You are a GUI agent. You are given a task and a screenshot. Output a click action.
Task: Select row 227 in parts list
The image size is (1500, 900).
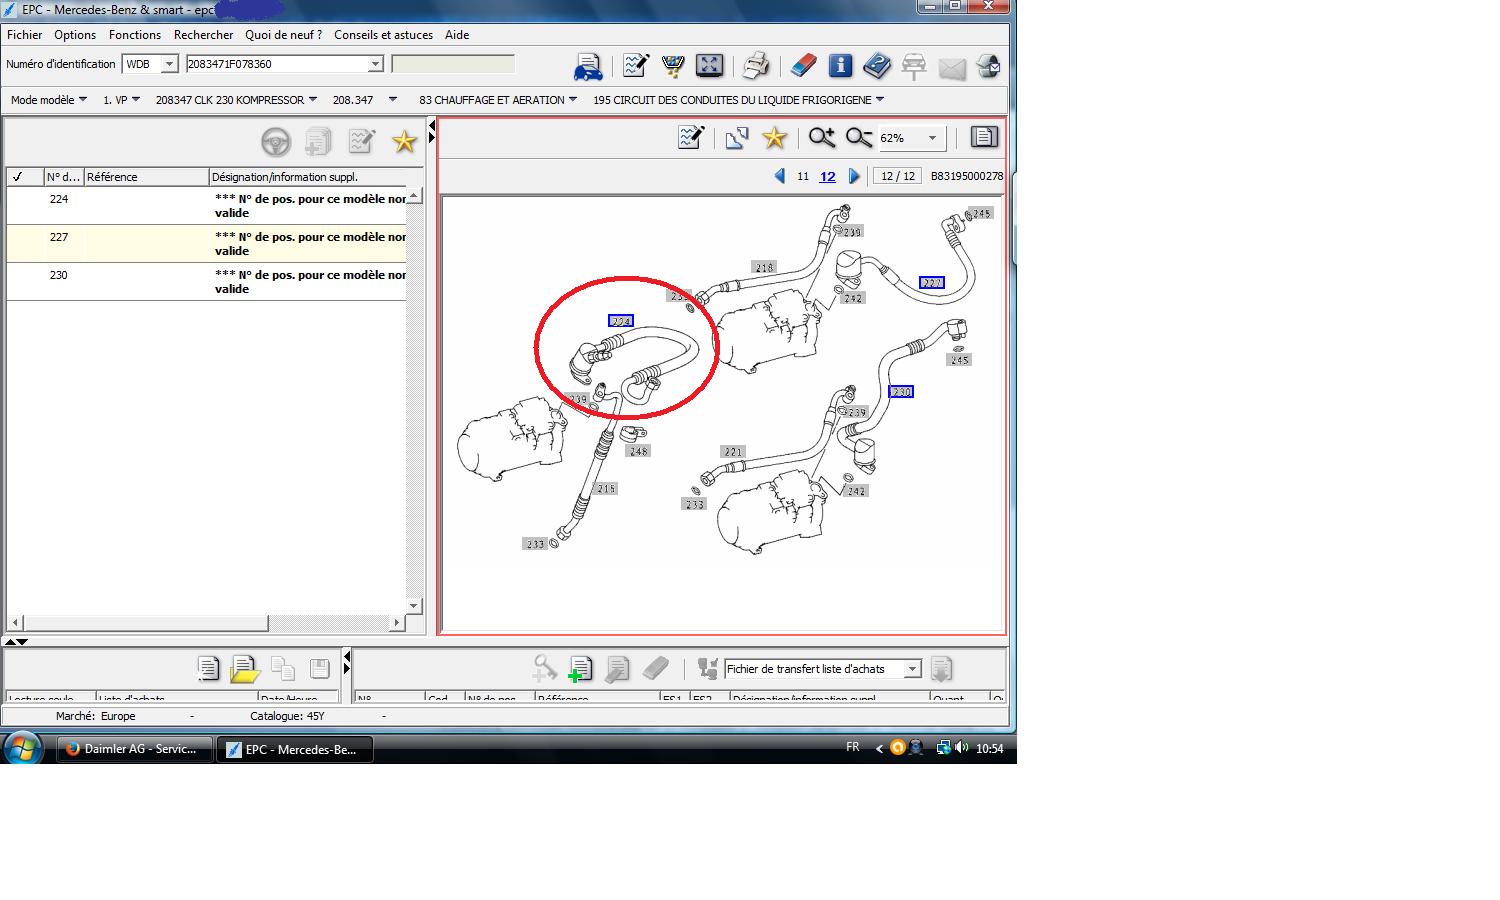207,244
